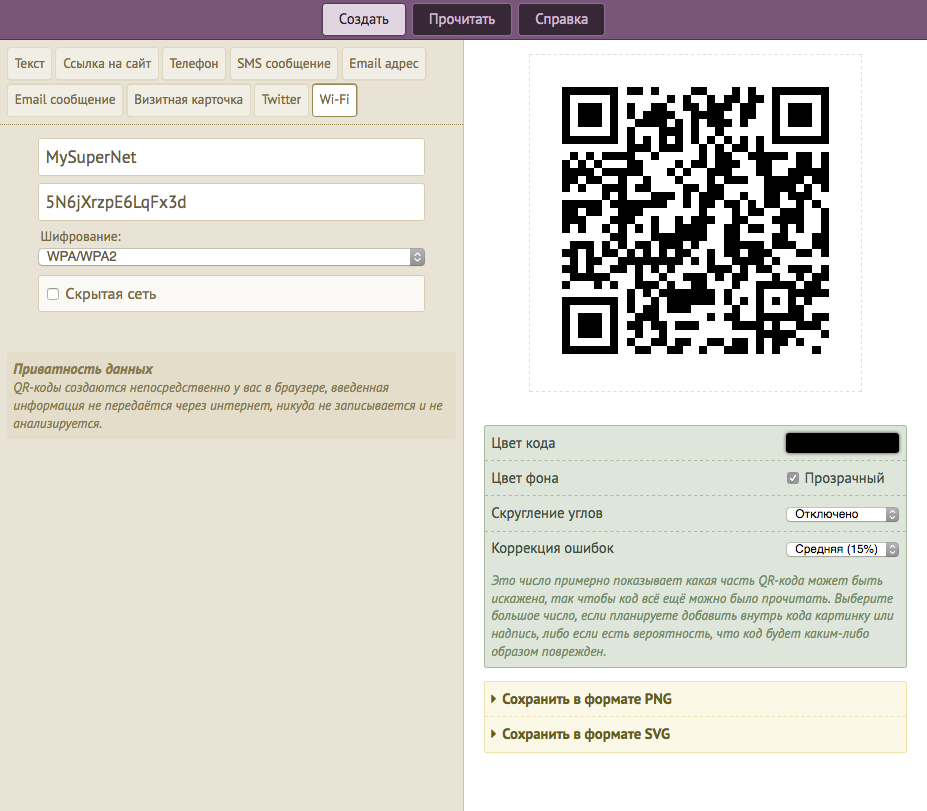Open the Коррекция ошибок dropdown

(x=842, y=549)
